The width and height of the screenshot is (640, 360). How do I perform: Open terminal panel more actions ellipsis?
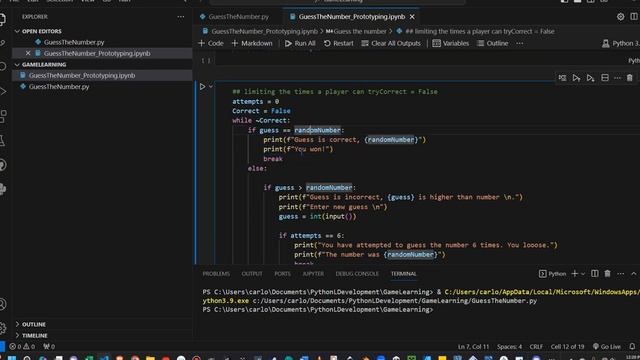tap(620, 274)
